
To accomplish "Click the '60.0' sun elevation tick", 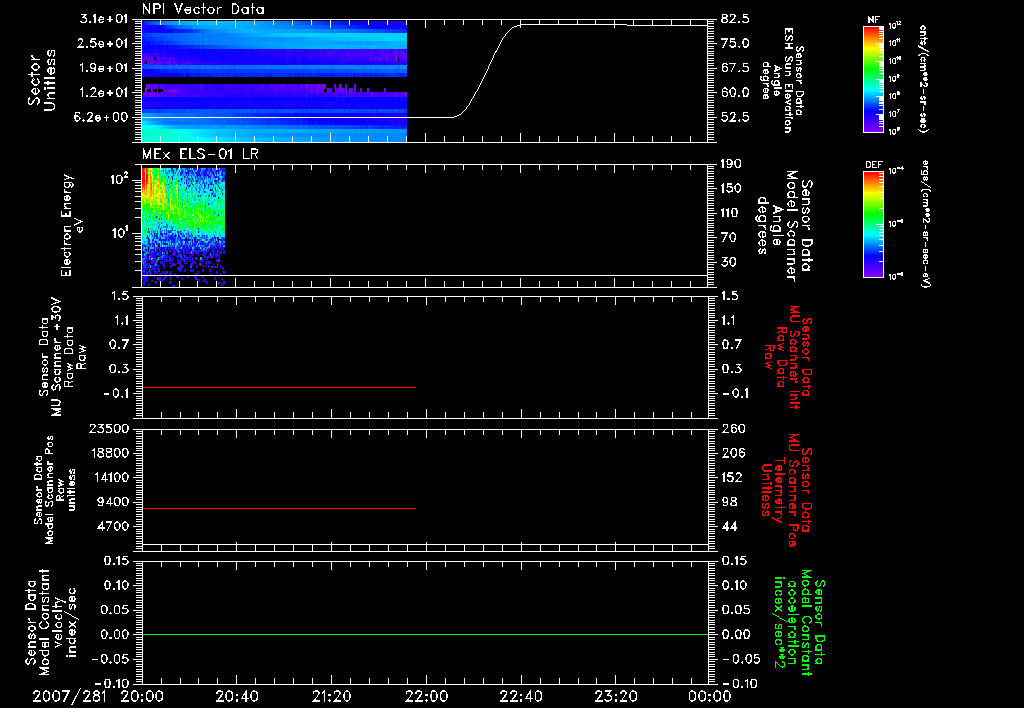I will pos(735,93).
